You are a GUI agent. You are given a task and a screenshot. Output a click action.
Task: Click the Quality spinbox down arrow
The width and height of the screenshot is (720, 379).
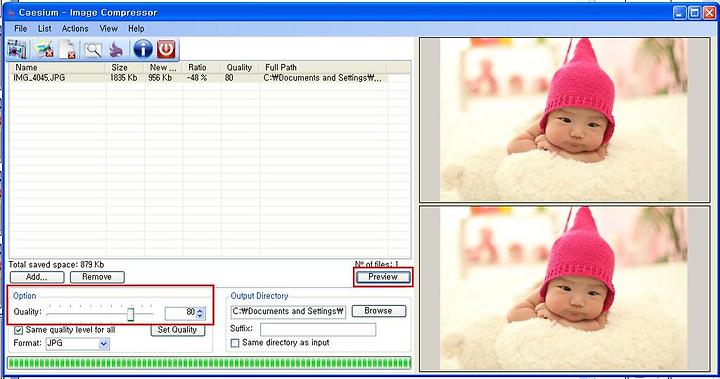[x=200, y=316]
